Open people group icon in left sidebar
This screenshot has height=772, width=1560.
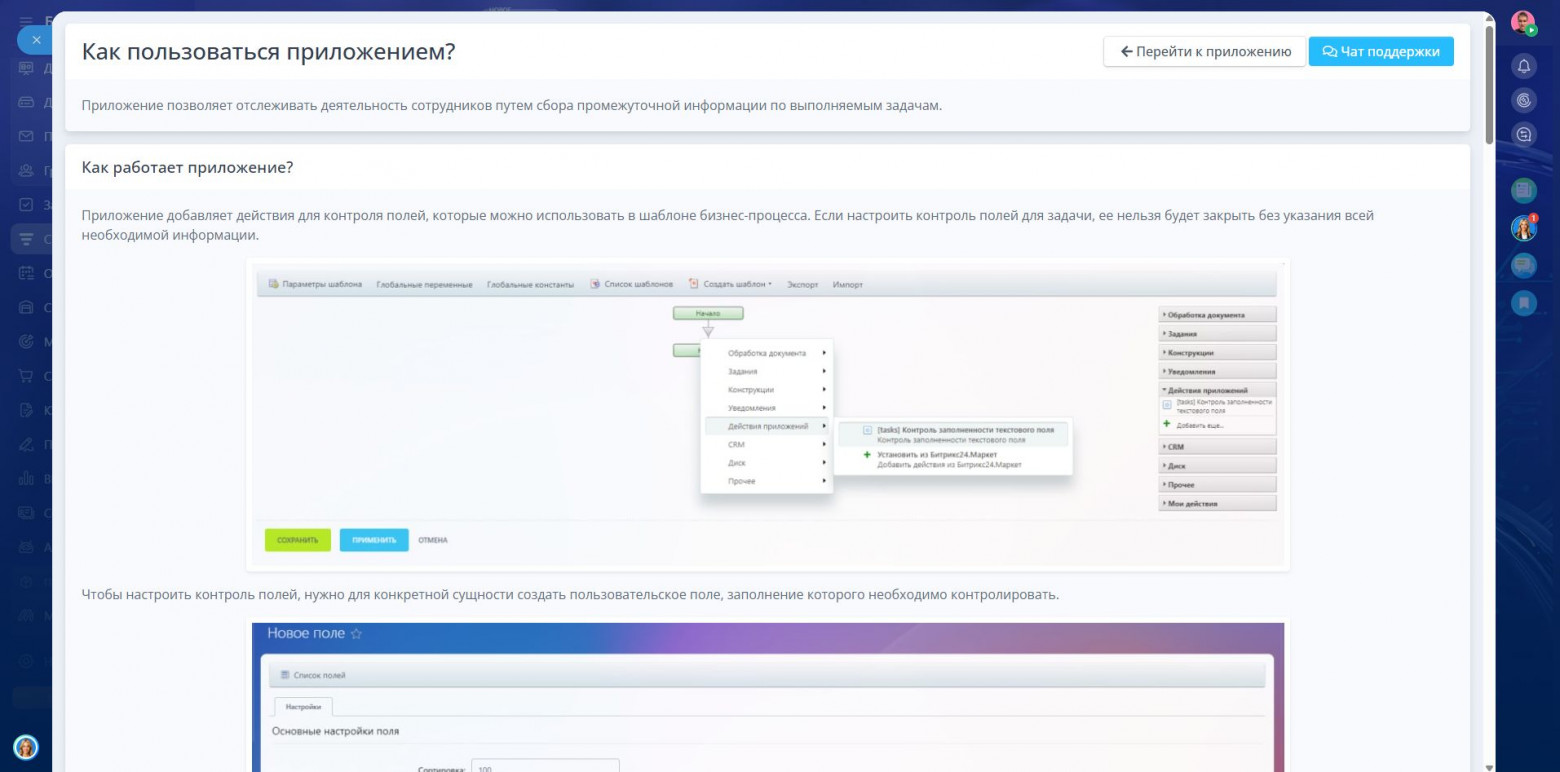(26, 170)
